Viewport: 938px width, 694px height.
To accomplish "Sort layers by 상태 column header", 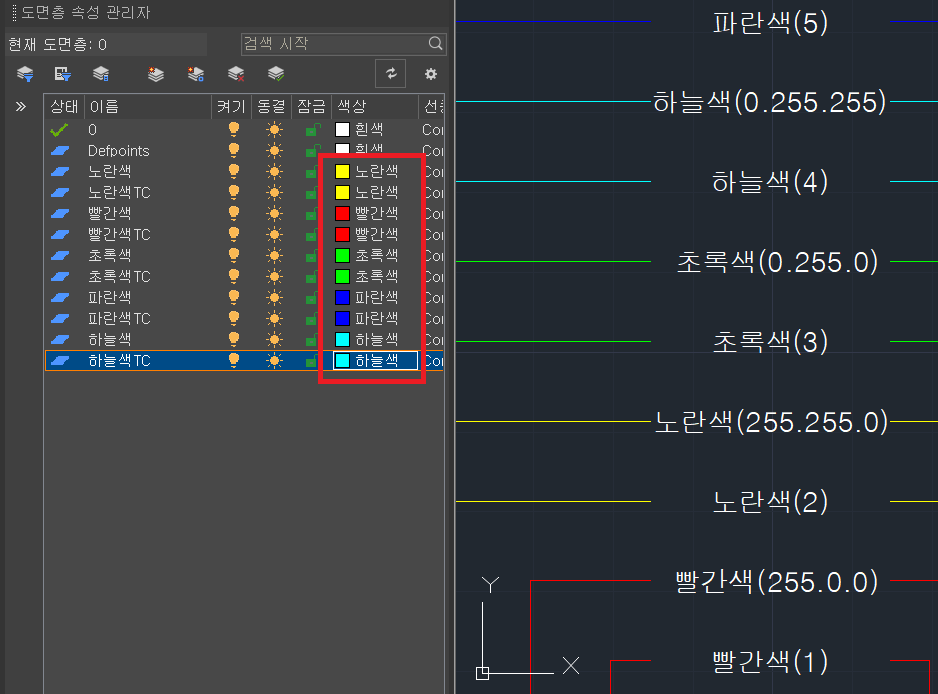I will click(64, 106).
